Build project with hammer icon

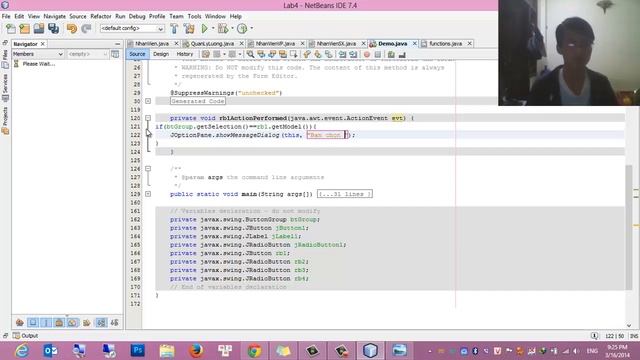click(174, 29)
